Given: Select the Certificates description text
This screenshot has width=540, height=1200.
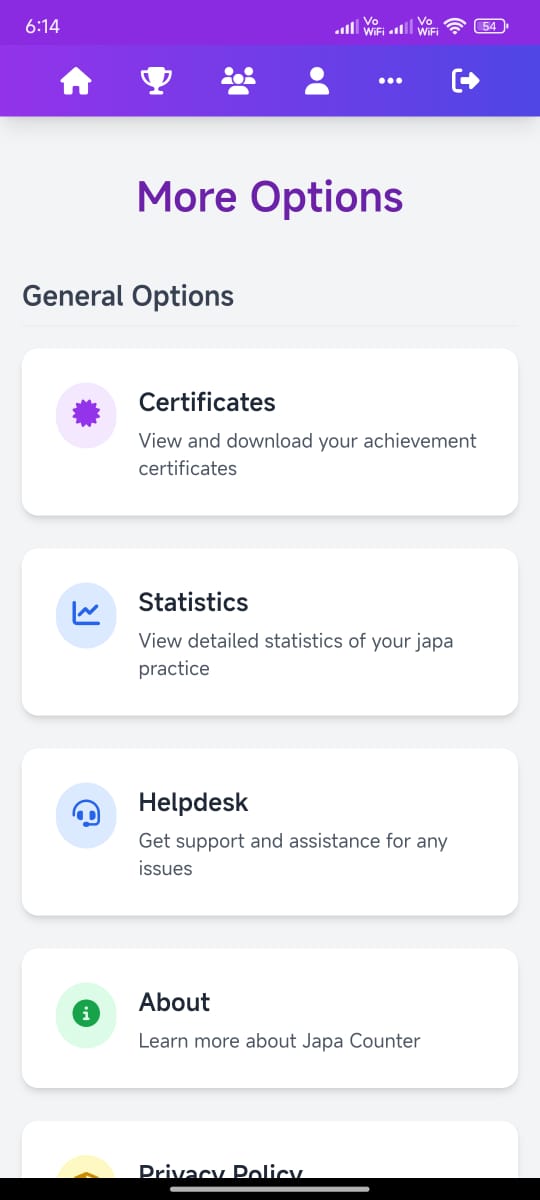Looking at the screenshot, I should [308, 454].
